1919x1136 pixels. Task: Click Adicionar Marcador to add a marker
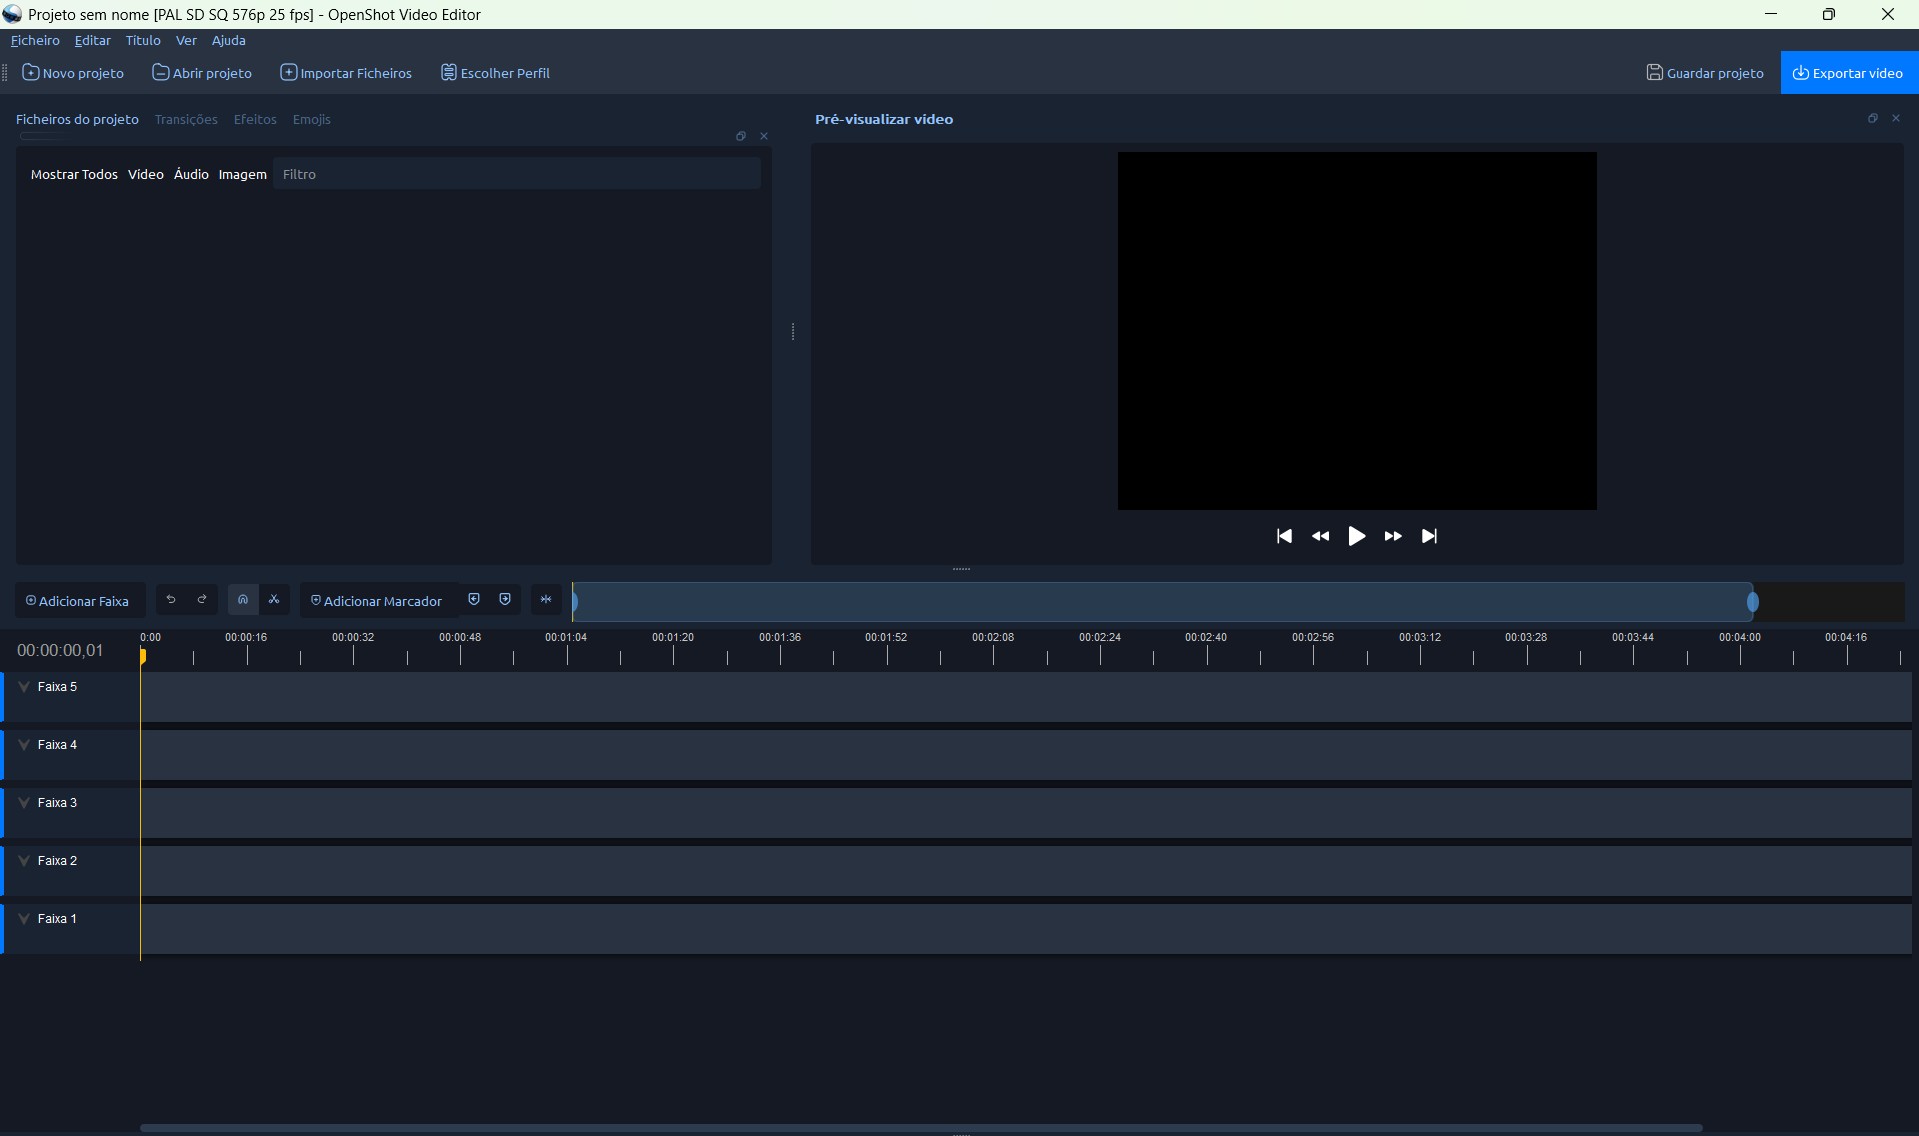click(377, 601)
